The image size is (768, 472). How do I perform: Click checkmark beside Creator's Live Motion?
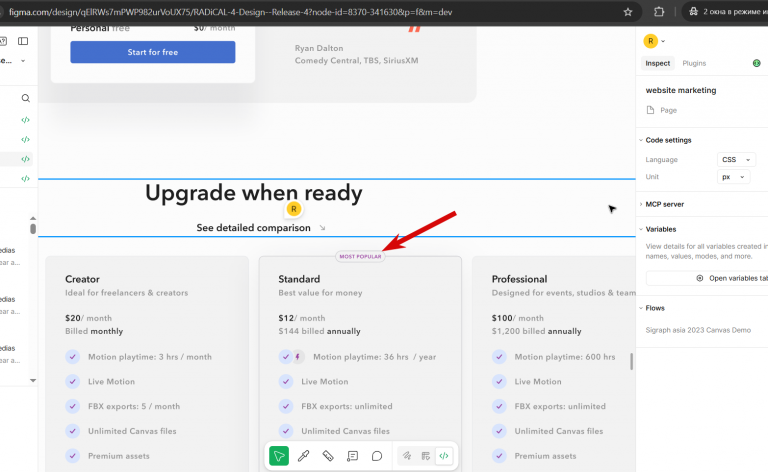click(72, 381)
